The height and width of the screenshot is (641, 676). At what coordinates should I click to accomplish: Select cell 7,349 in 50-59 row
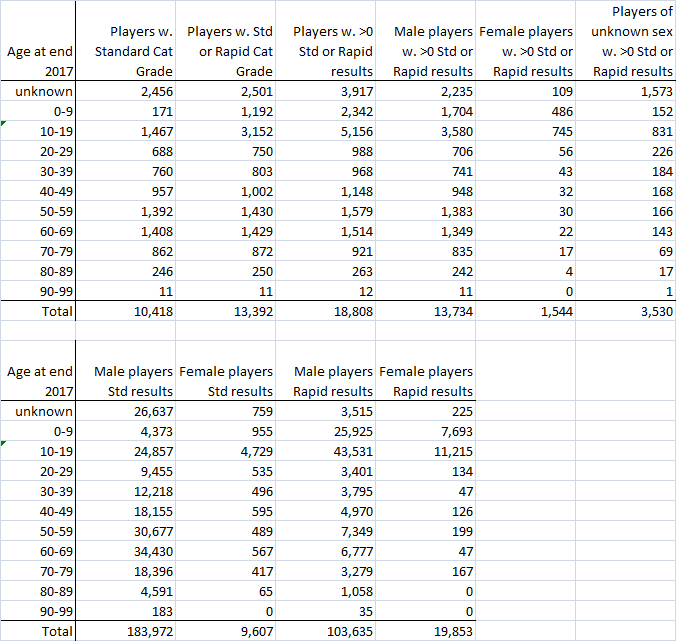325,531
